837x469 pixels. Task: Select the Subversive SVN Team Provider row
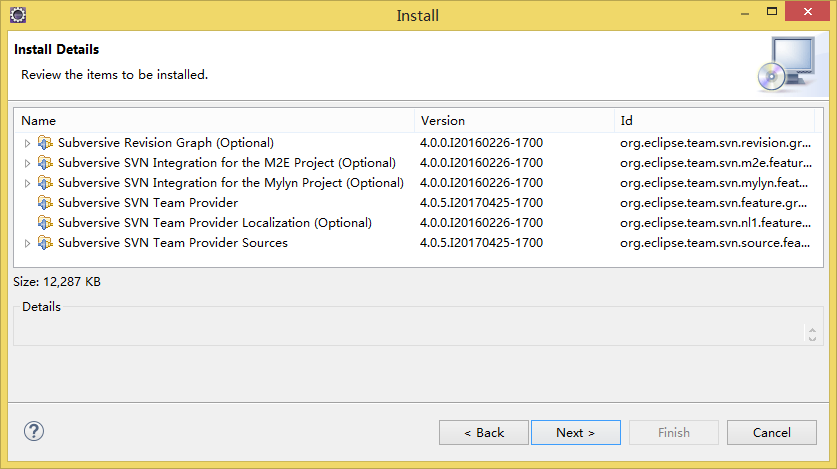(x=418, y=203)
